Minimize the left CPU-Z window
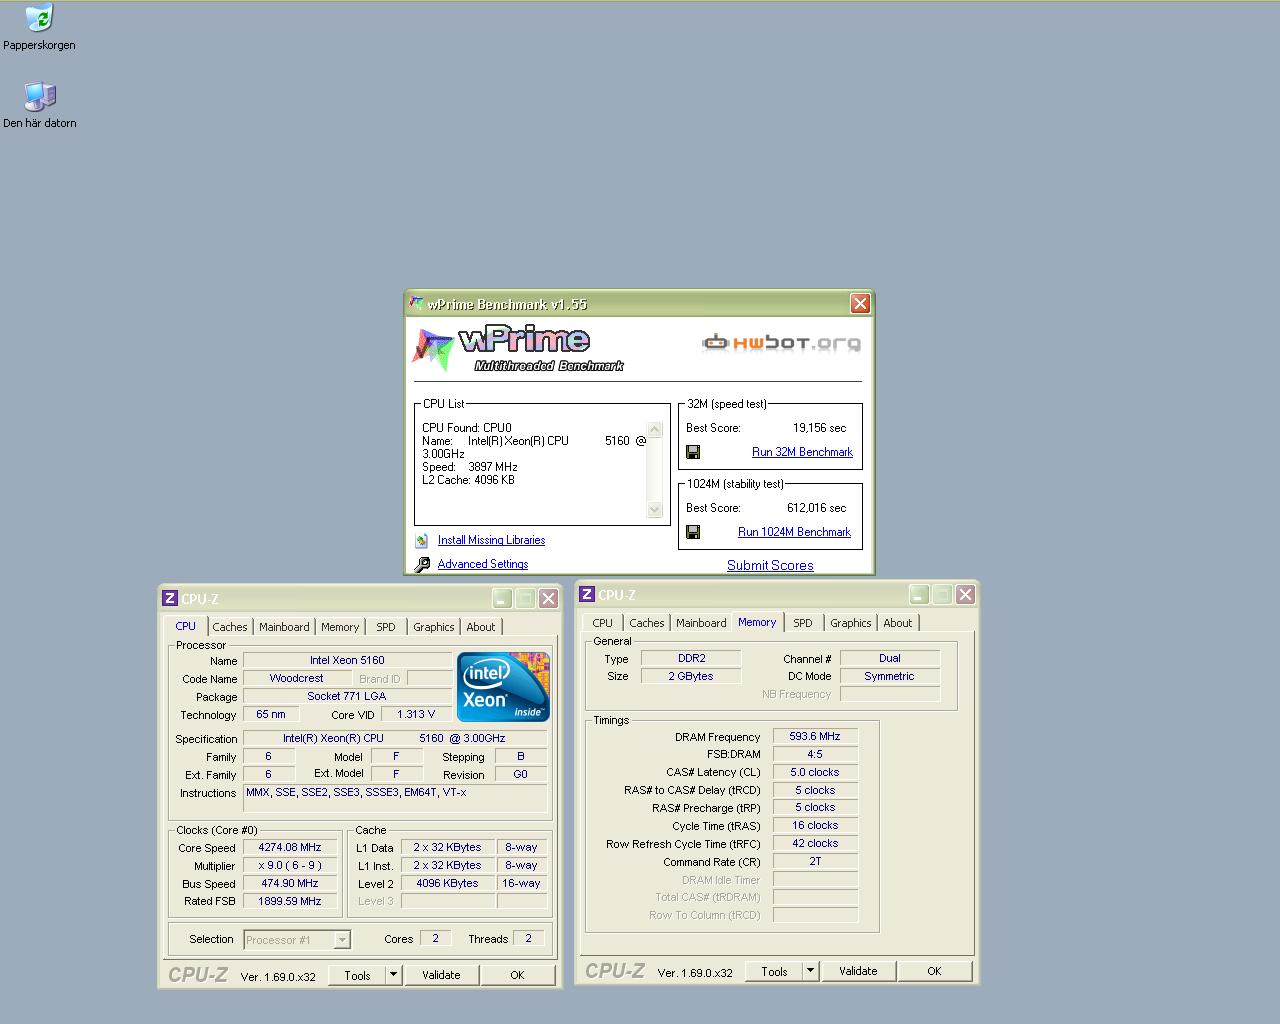Screen dimensions: 1280x1024 pos(502,598)
